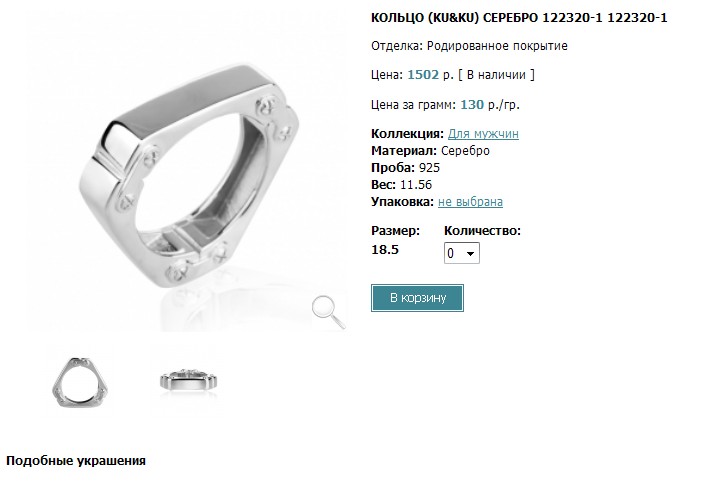709x495 pixels.
Task: Click the Подобные украшения heading
Action: (76, 461)
